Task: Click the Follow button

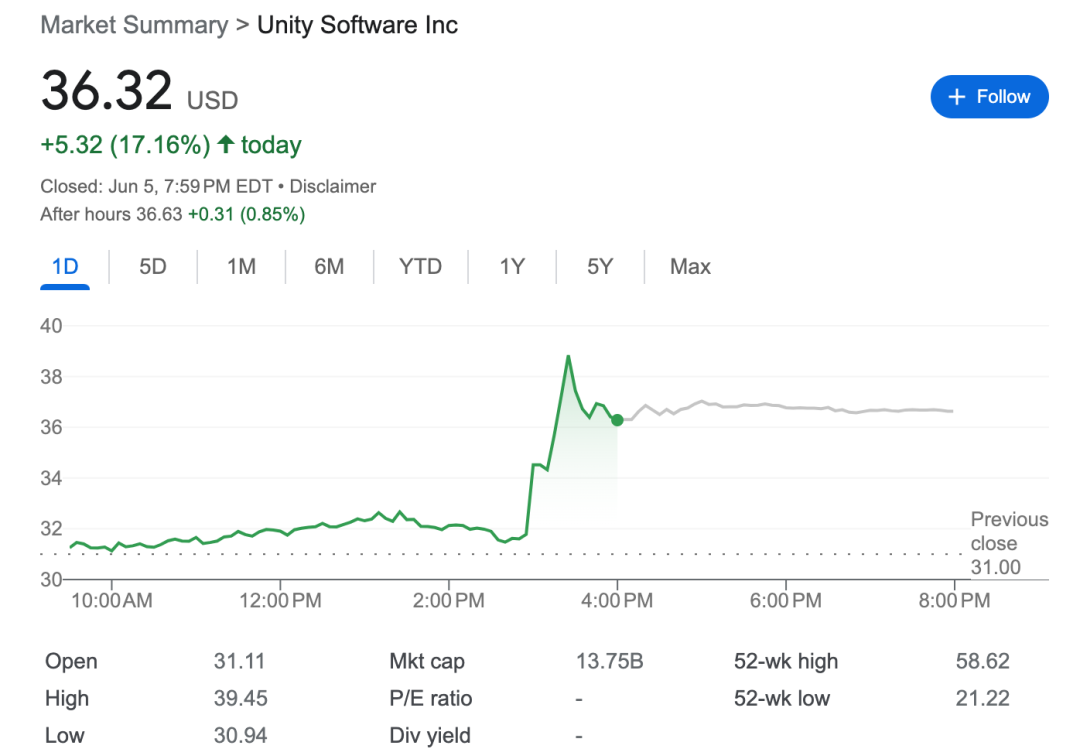Action: [x=989, y=97]
